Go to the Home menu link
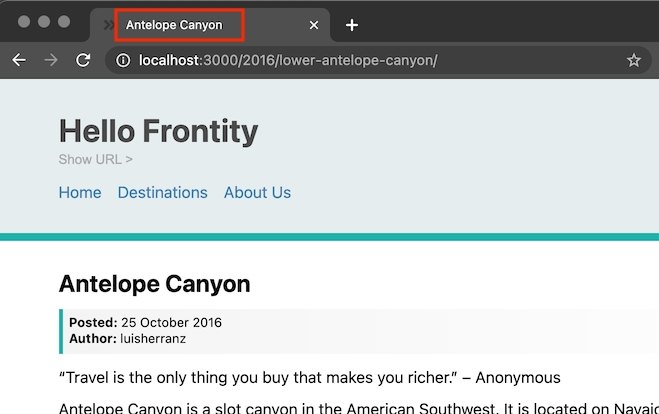This screenshot has height=414, width=659. click(80, 193)
